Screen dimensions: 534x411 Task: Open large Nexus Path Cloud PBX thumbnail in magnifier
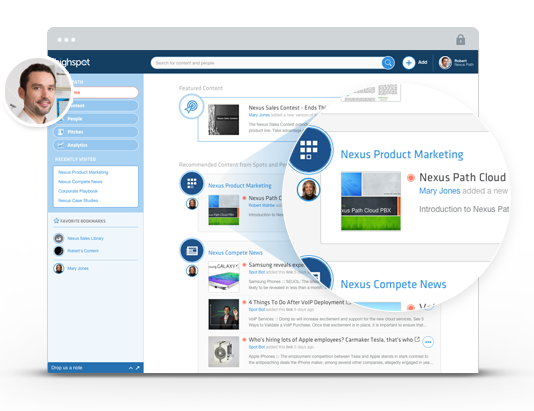(x=371, y=201)
